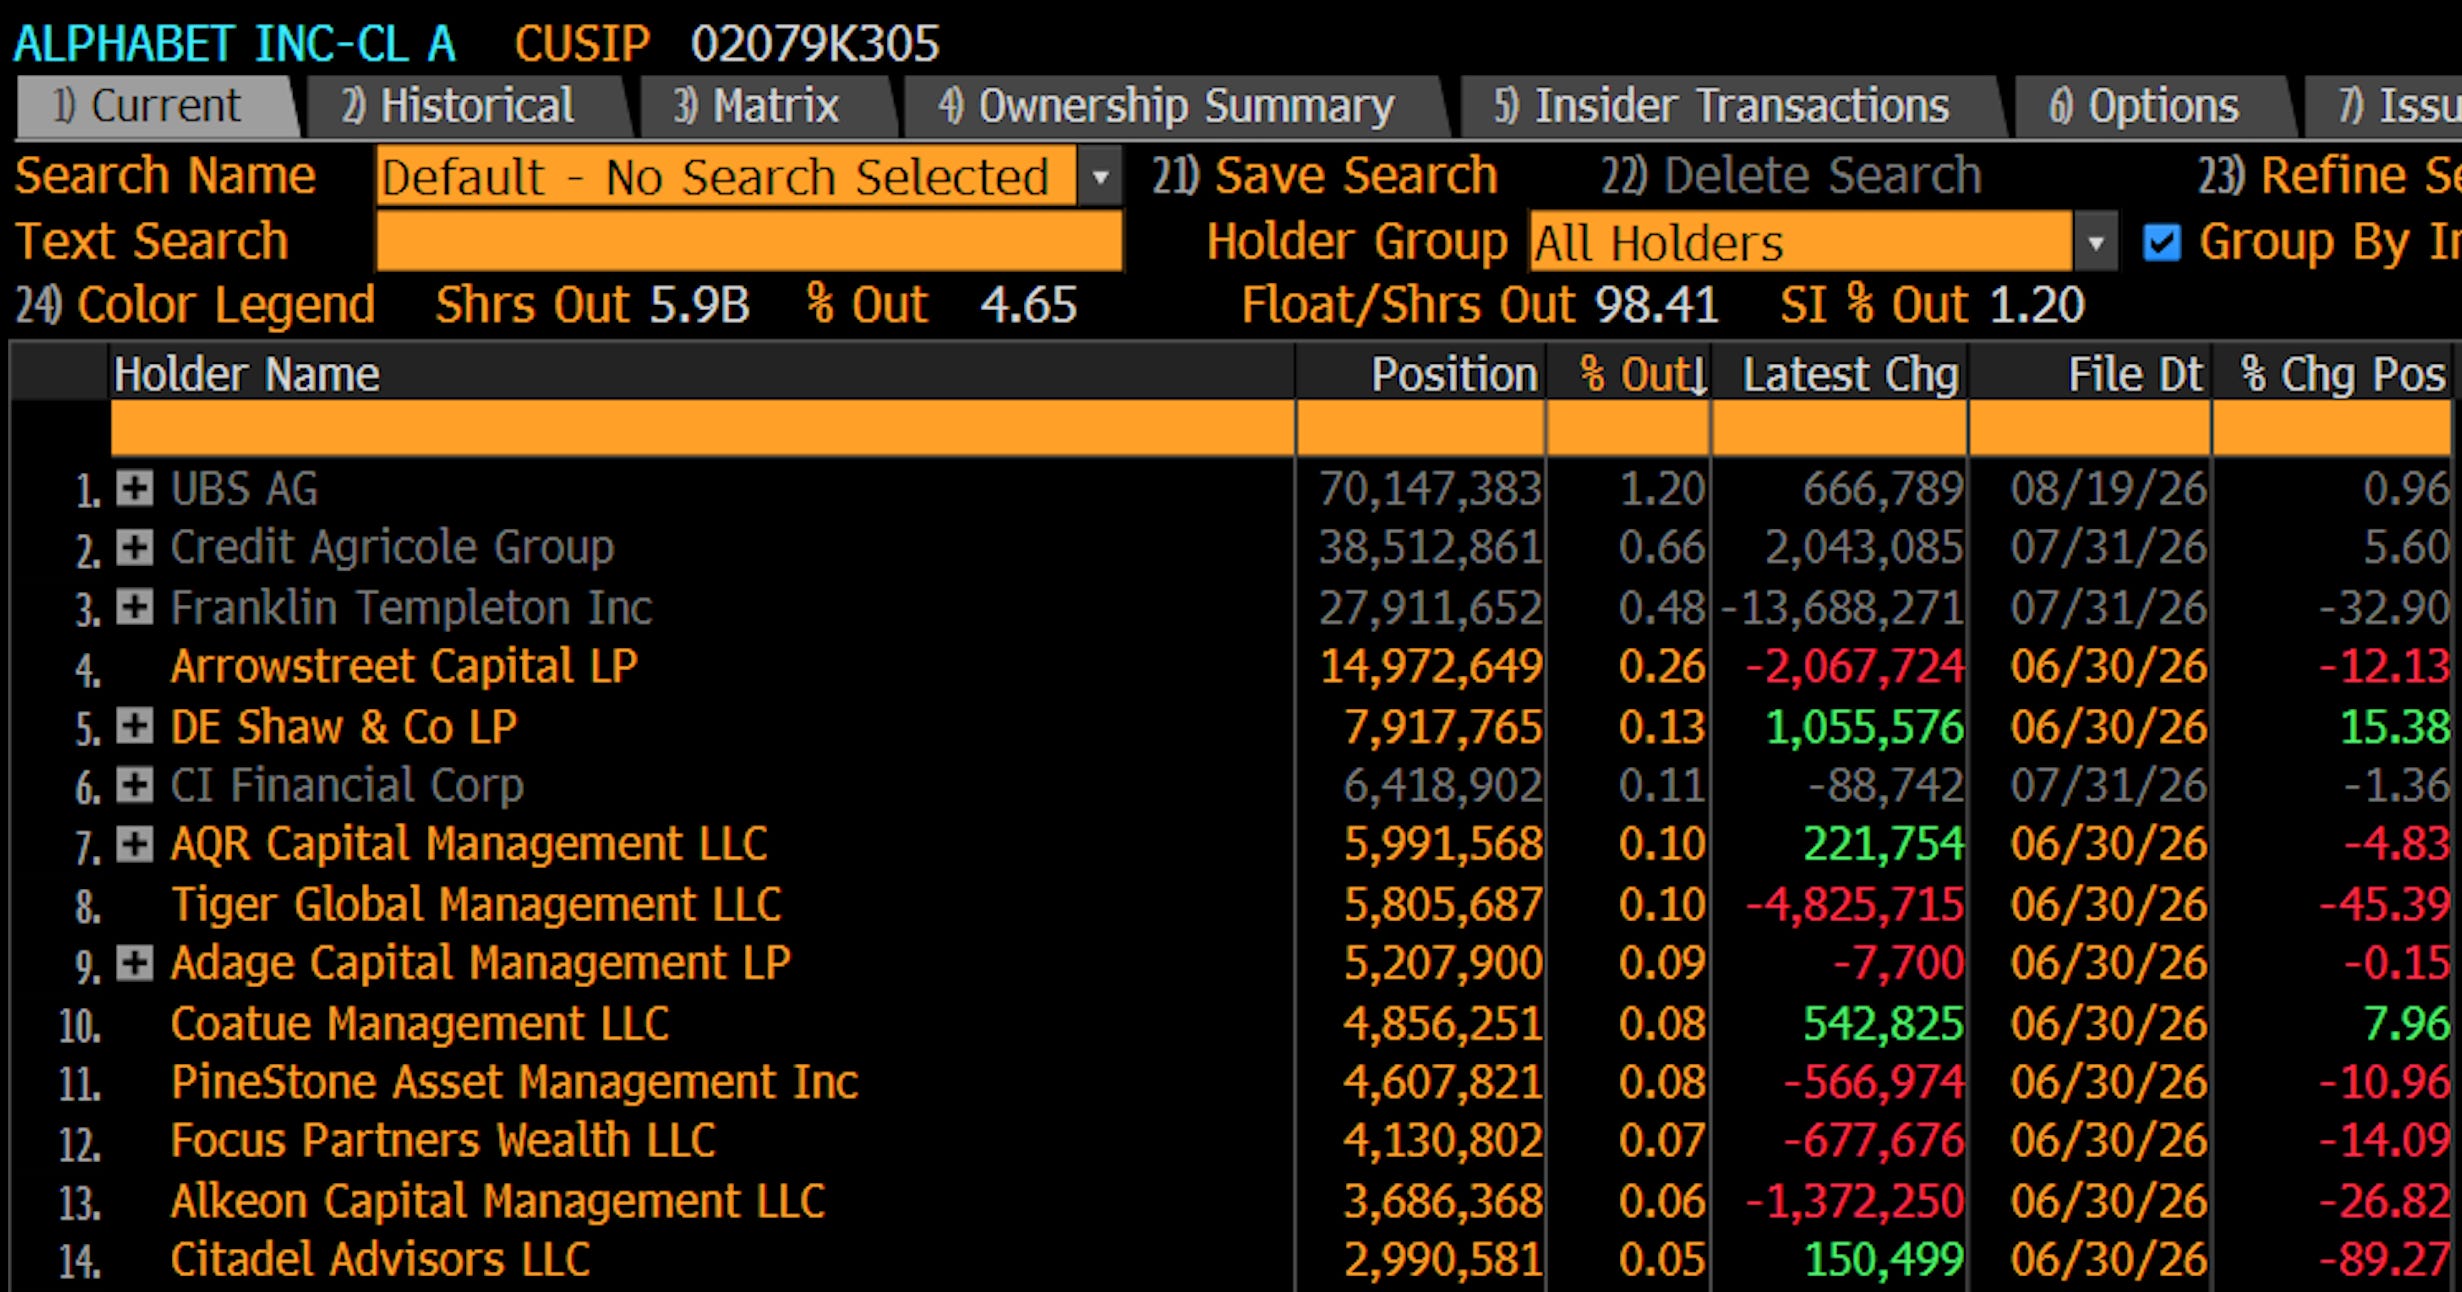The width and height of the screenshot is (2462, 1292).
Task: Open the Color Legend
Action: click(196, 304)
